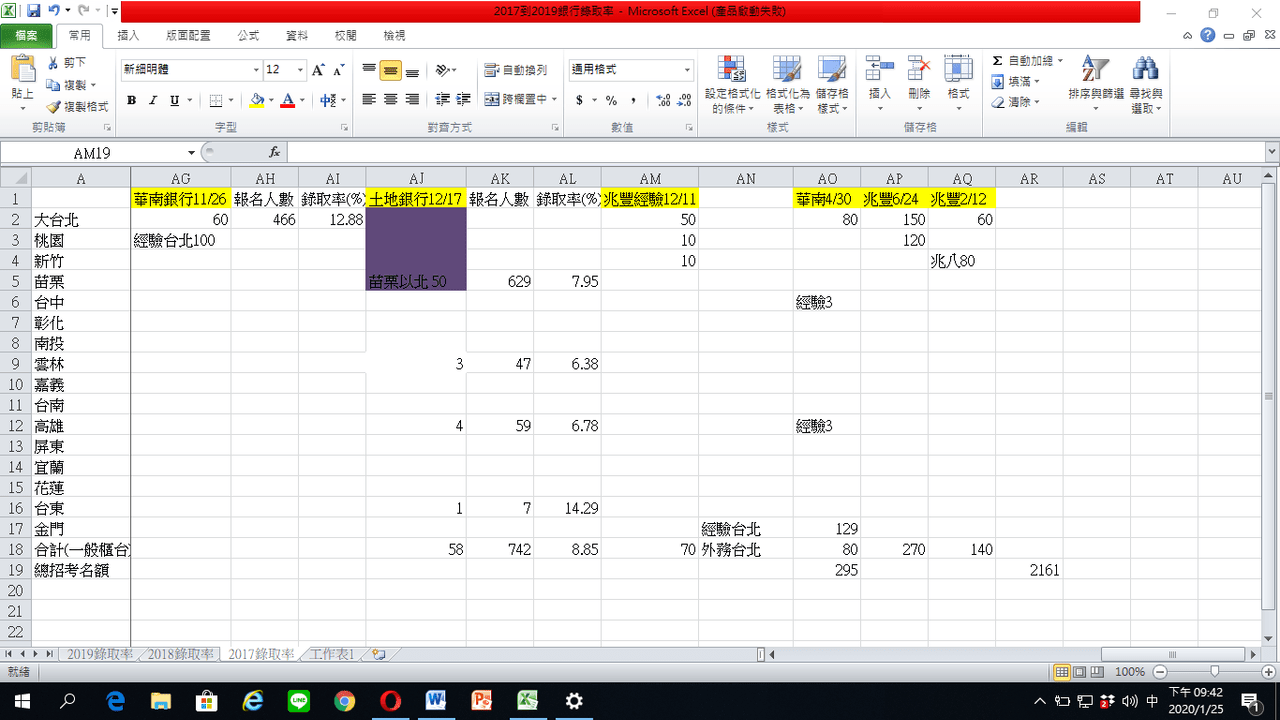Screen dimensions: 1280x720
Task: Increase the cell indent
Action: tap(463, 100)
